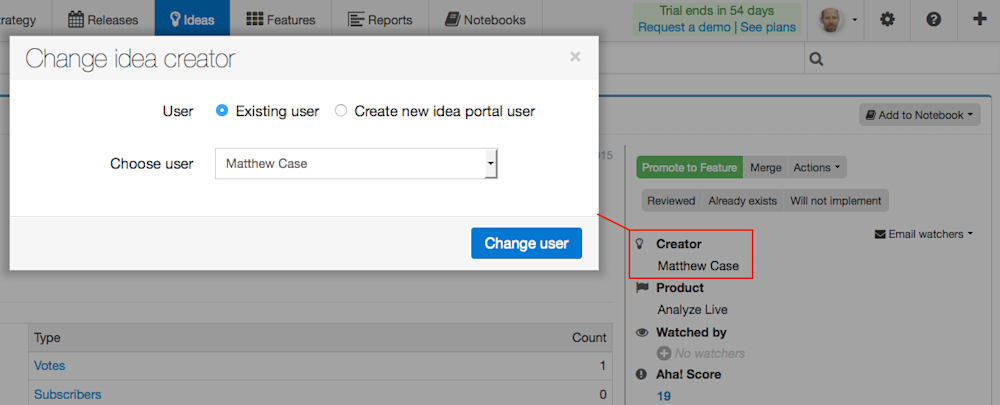Open the Reports tab
The width and height of the screenshot is (1000, 405).
(x=379, y=20)
